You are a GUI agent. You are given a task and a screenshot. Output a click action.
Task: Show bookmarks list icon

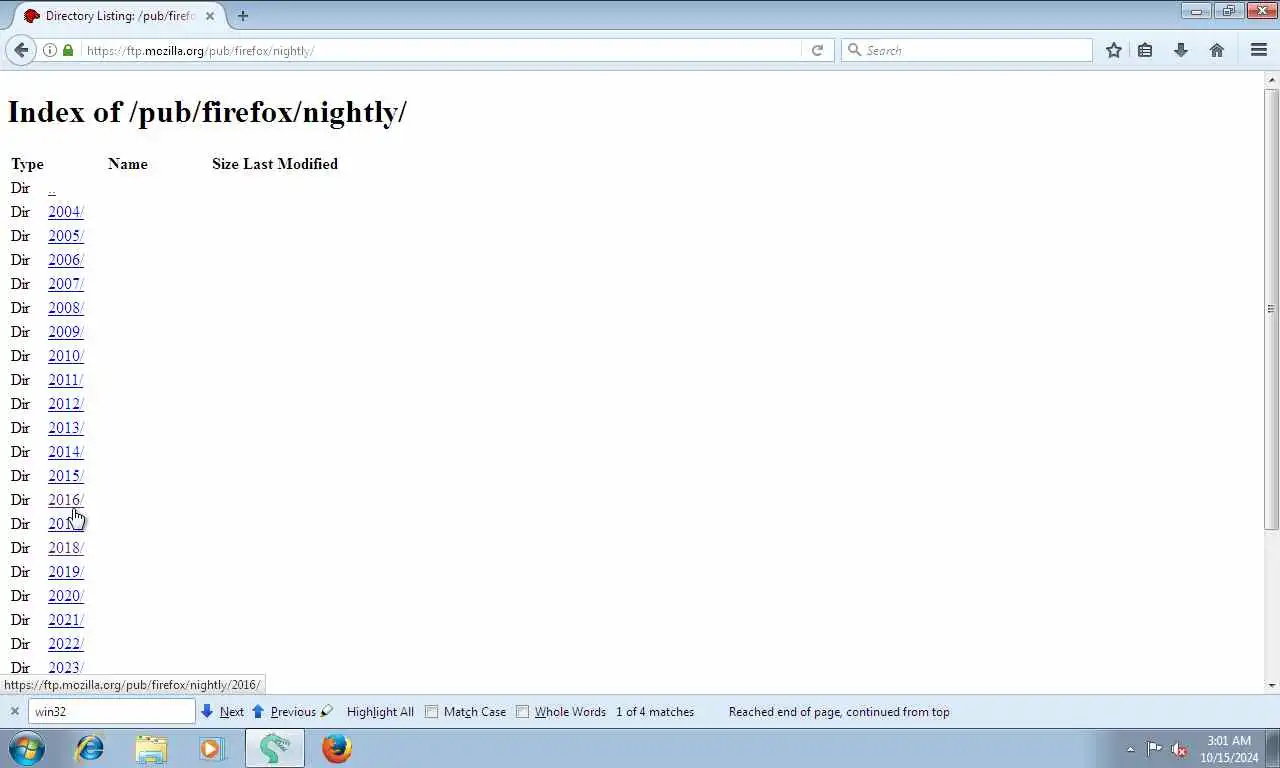(x=1145, y=50)
